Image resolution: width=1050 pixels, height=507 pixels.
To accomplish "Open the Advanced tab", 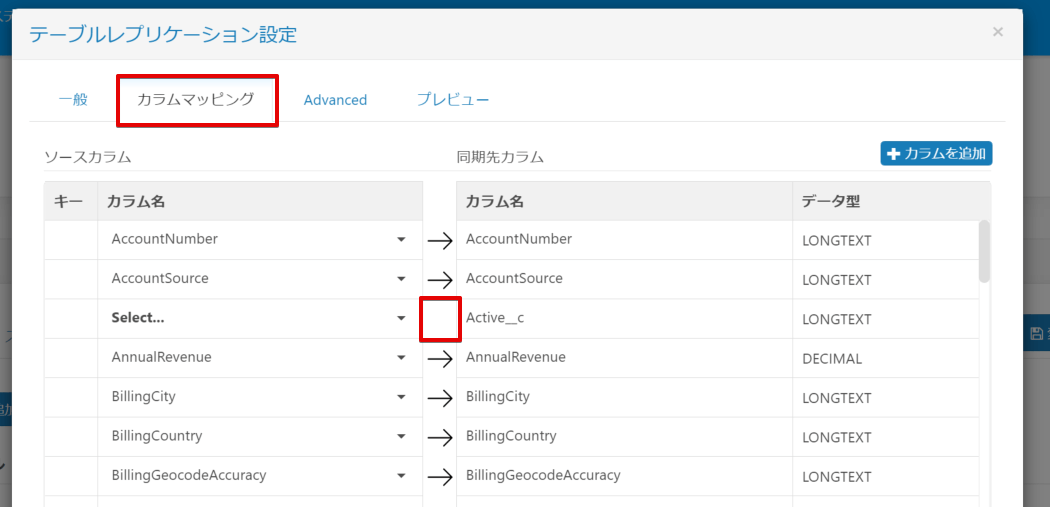I will (335, 100).
